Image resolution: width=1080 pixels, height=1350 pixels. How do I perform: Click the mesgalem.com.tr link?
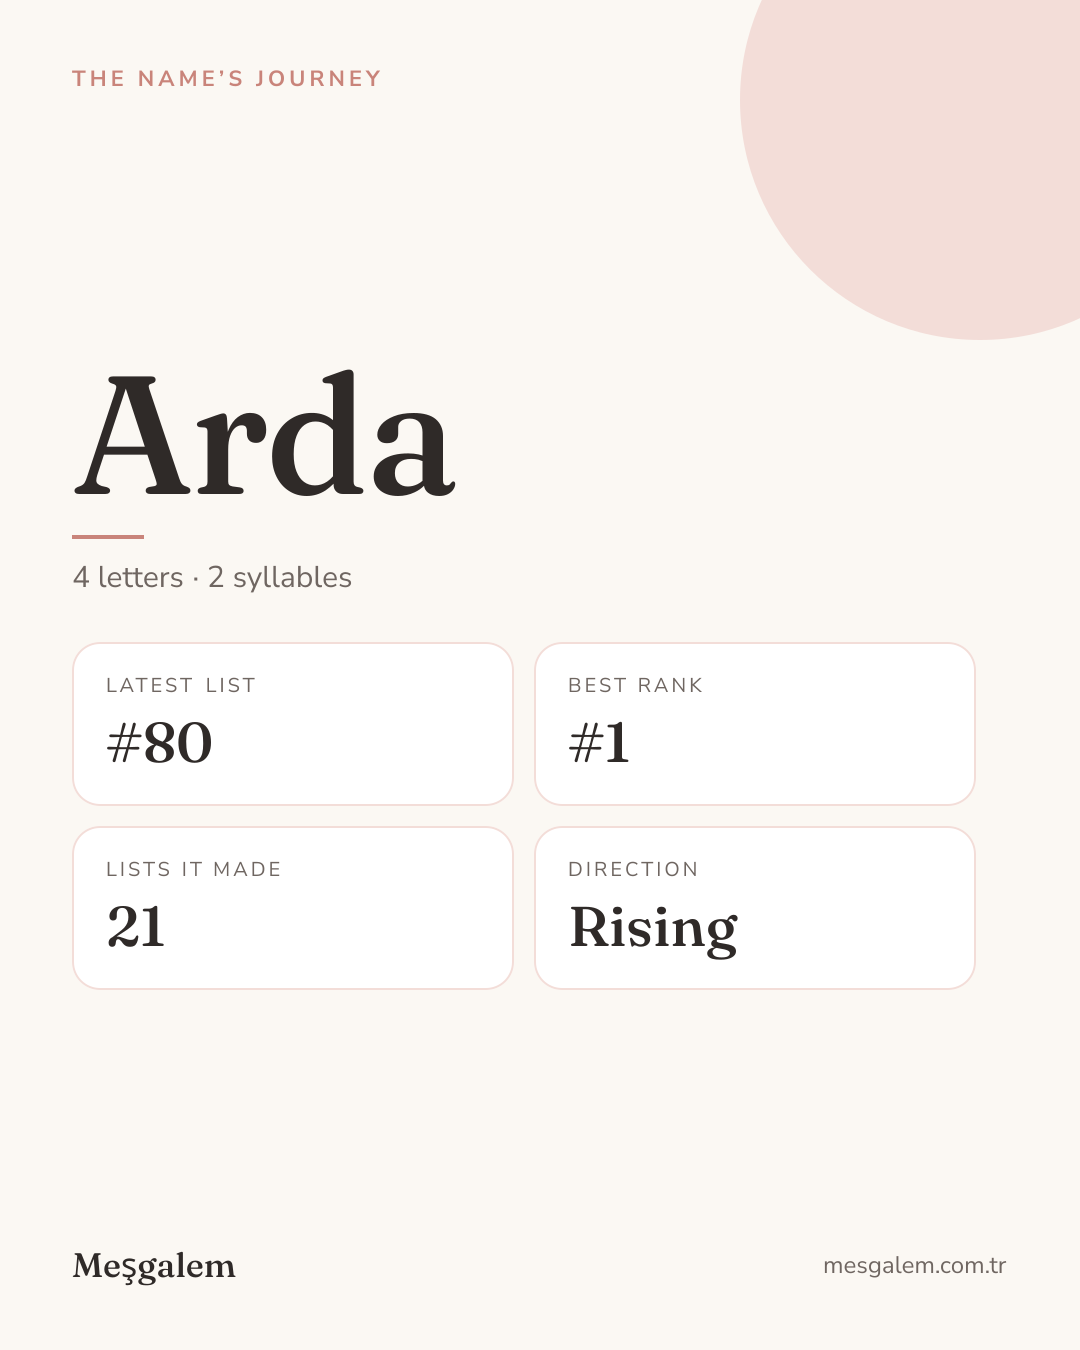pos(914,1266)
